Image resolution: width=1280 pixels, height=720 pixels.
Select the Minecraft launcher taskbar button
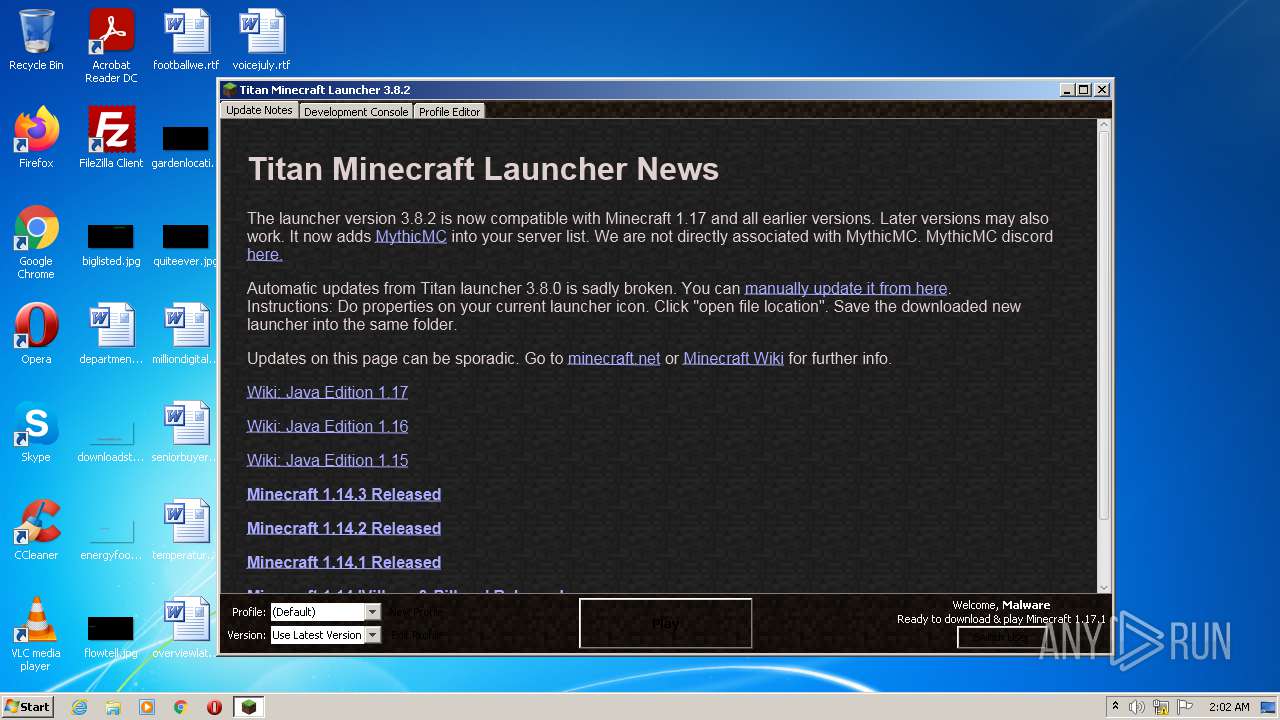pos(249,707)
